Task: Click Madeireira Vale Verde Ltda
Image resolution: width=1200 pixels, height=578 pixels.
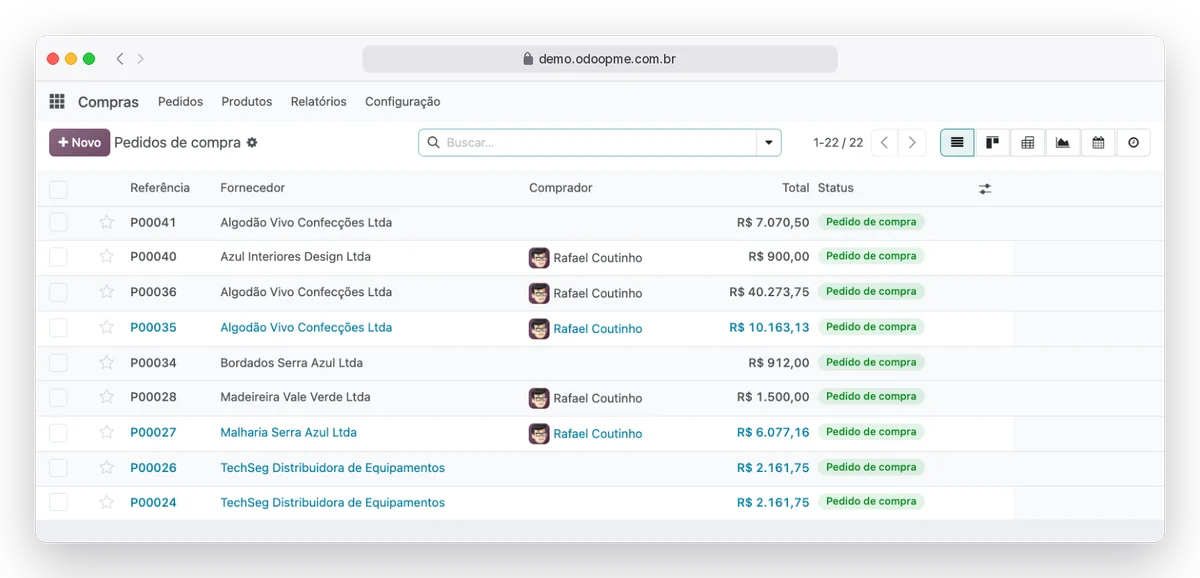Action: pyautogui.click(x=296, y=397)
